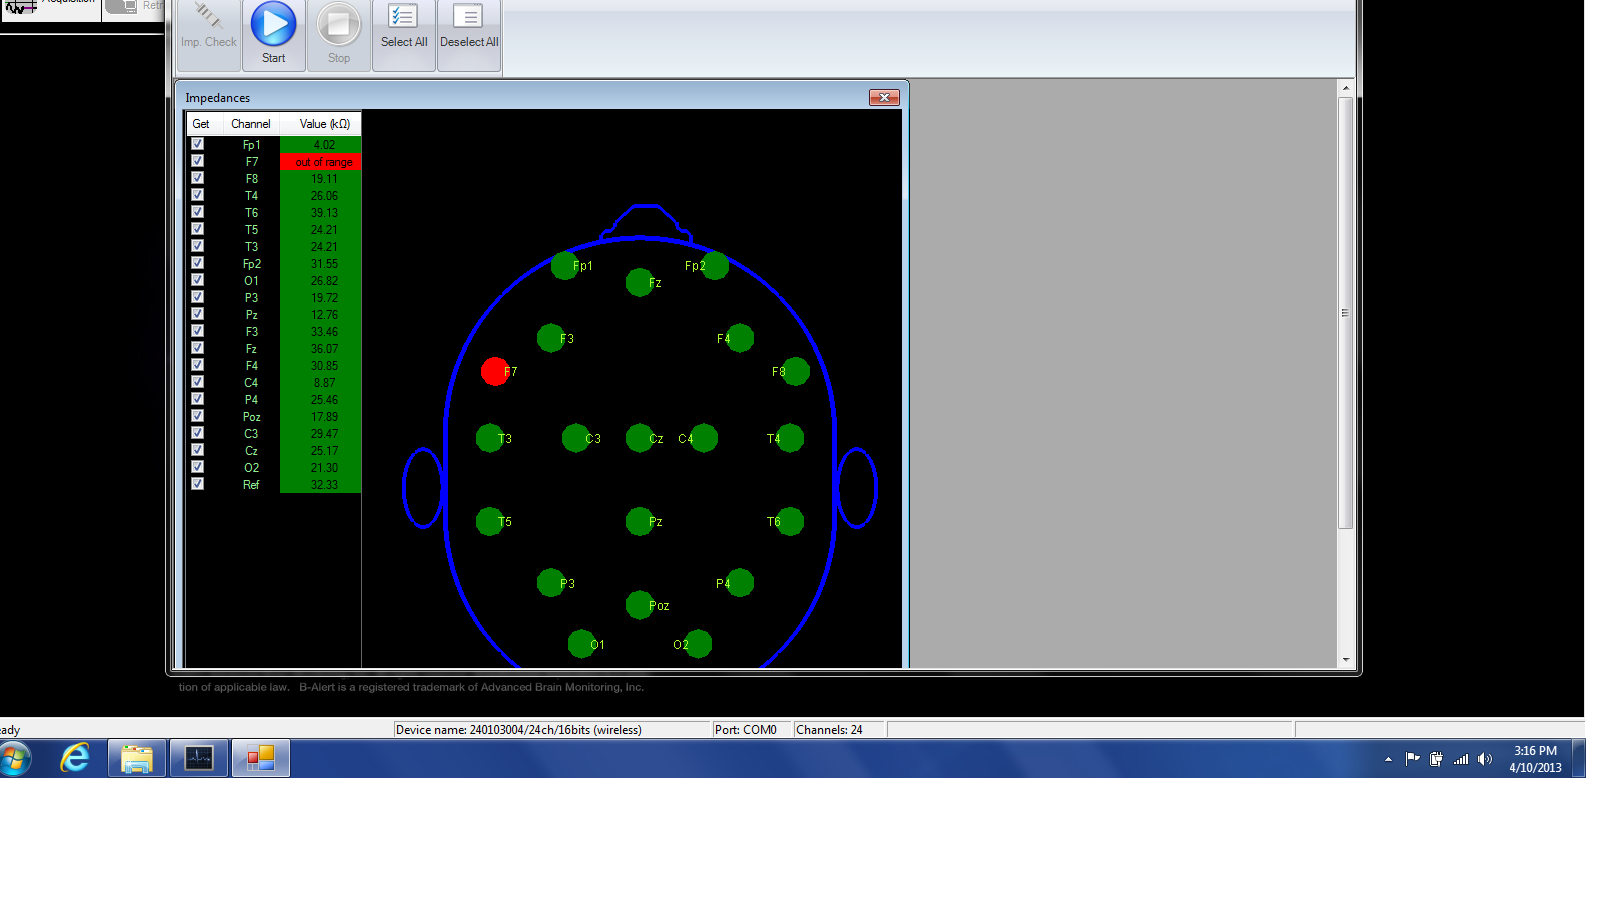Click the Fz electrode on head map
Viewport: 1600px width, 900px height.
(640, 283)
